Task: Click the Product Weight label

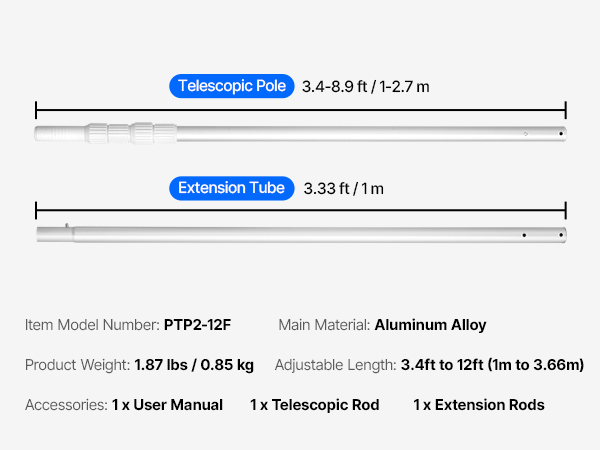Action: 76,365
